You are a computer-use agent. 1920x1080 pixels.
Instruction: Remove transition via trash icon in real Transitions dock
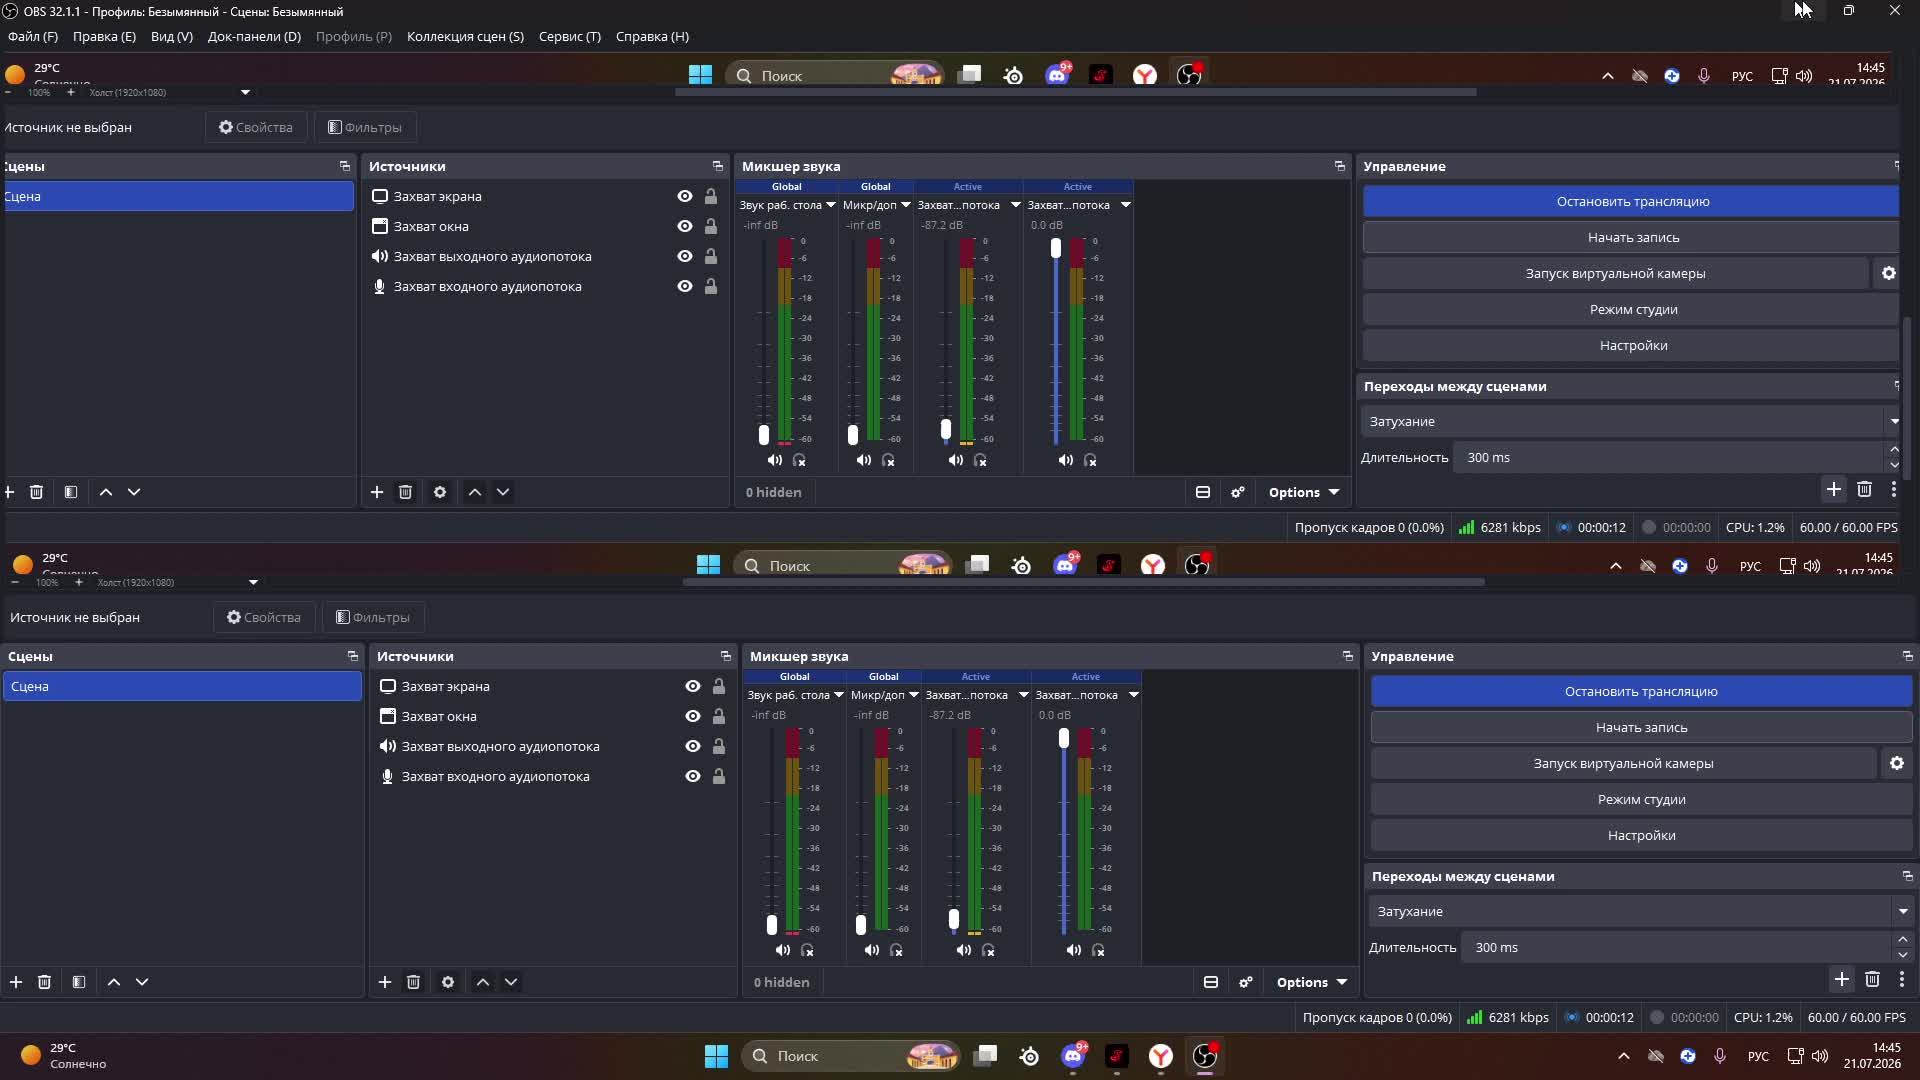pyautogui.click(x=1873, y=979)
